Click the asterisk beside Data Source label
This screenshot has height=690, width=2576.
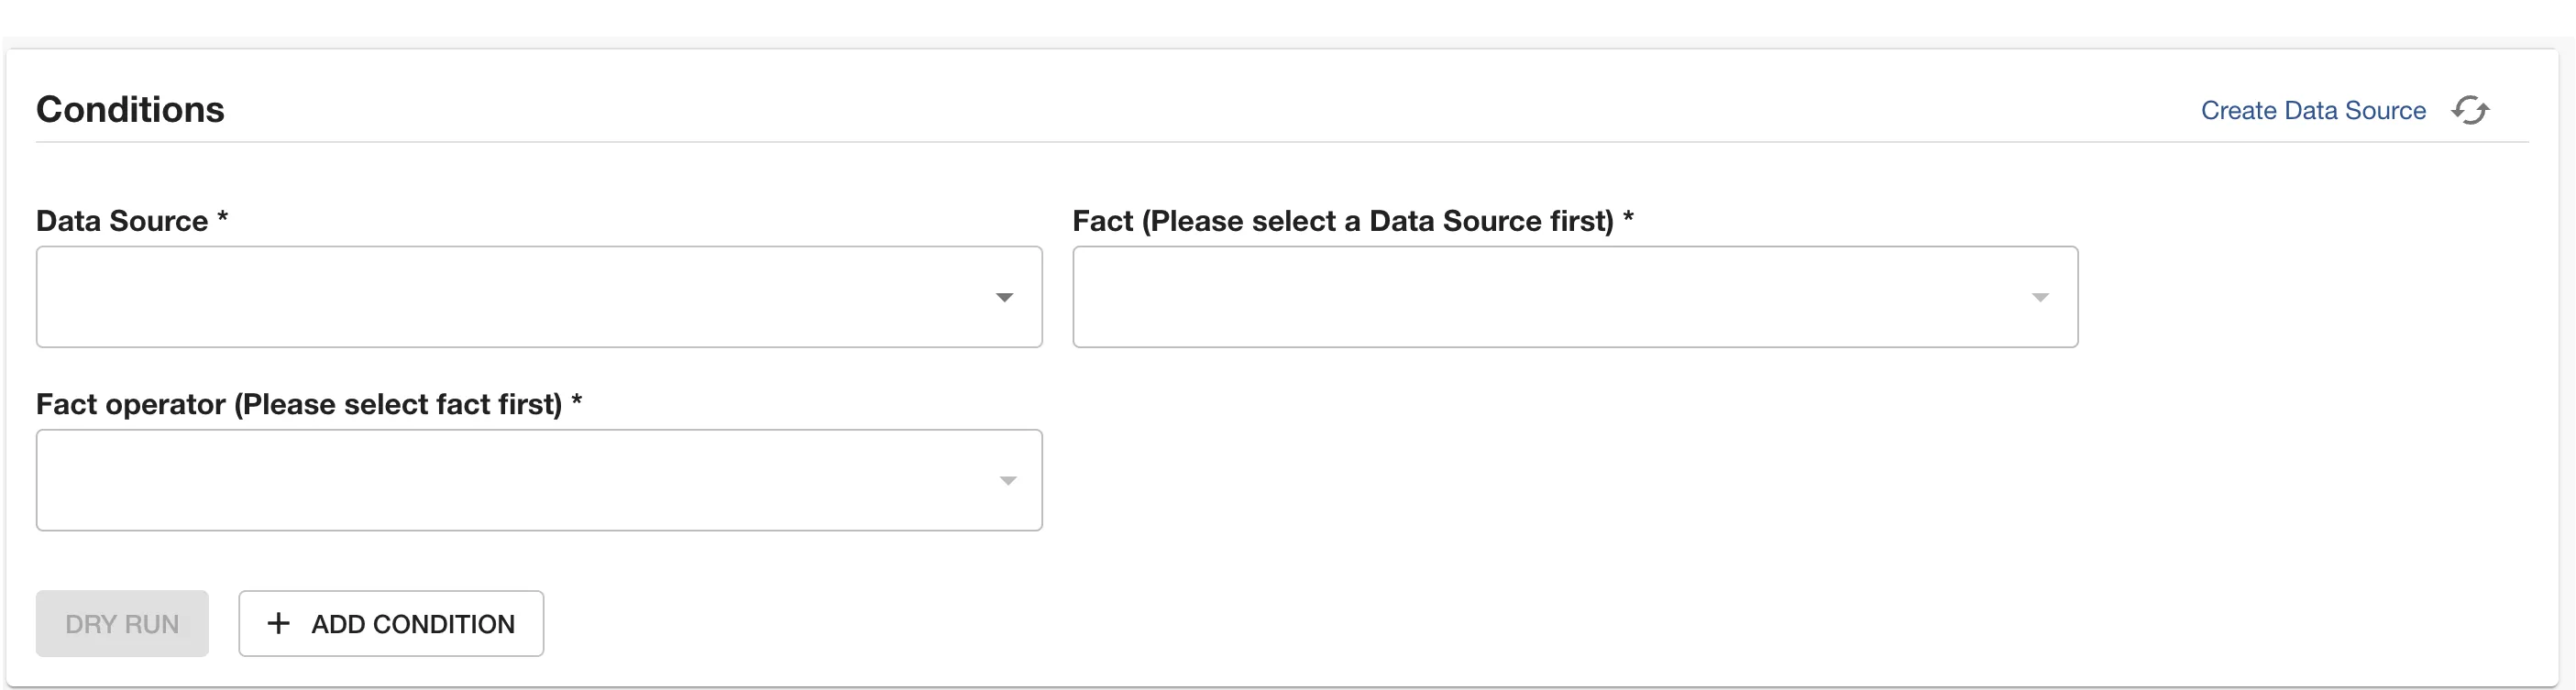(x=223, y=218)
